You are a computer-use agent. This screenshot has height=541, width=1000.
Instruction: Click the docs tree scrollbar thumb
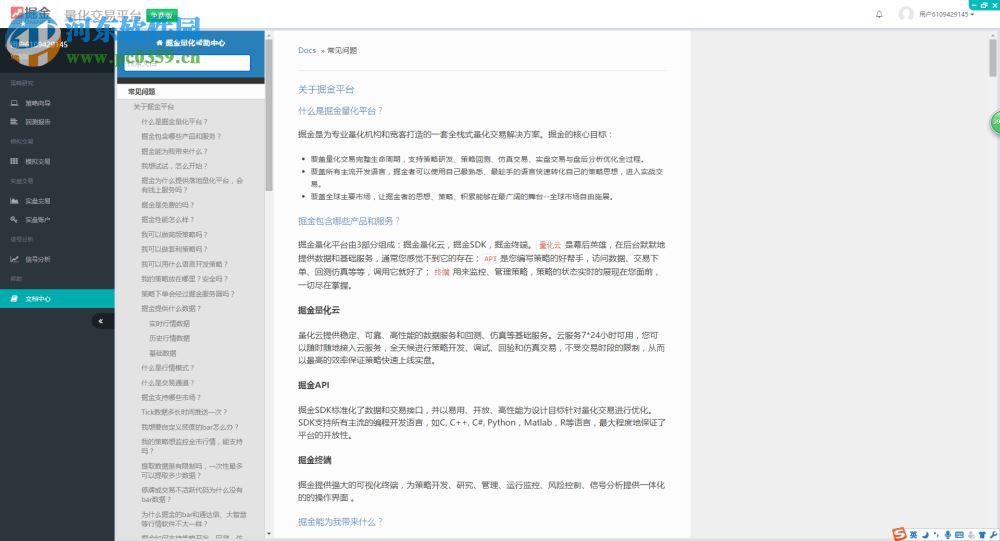tap(268, 115)
